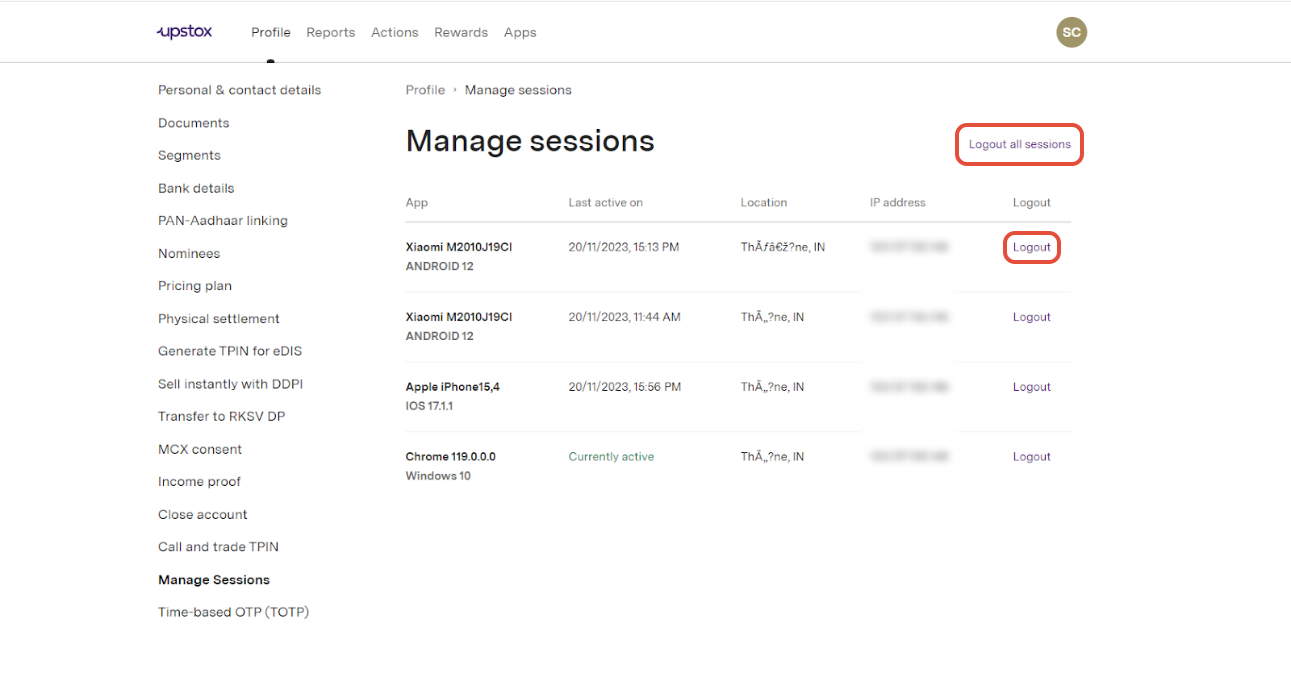Open Personal & contact details

tap(240, 90)
